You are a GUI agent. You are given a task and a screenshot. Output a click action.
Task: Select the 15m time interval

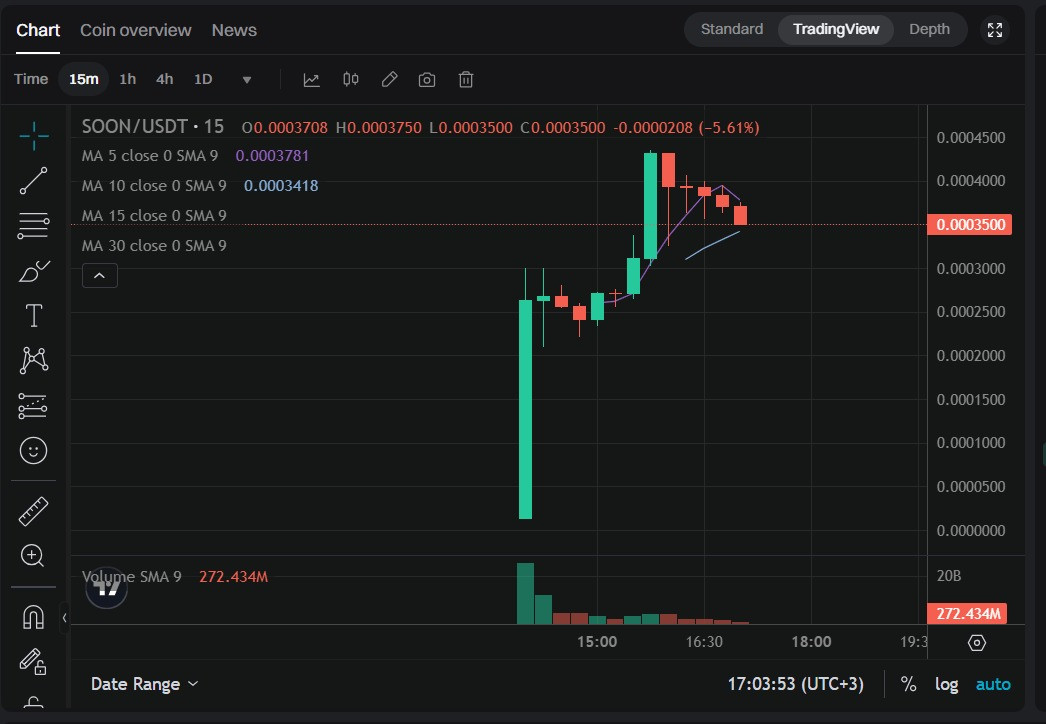click(x=84, y=79)
